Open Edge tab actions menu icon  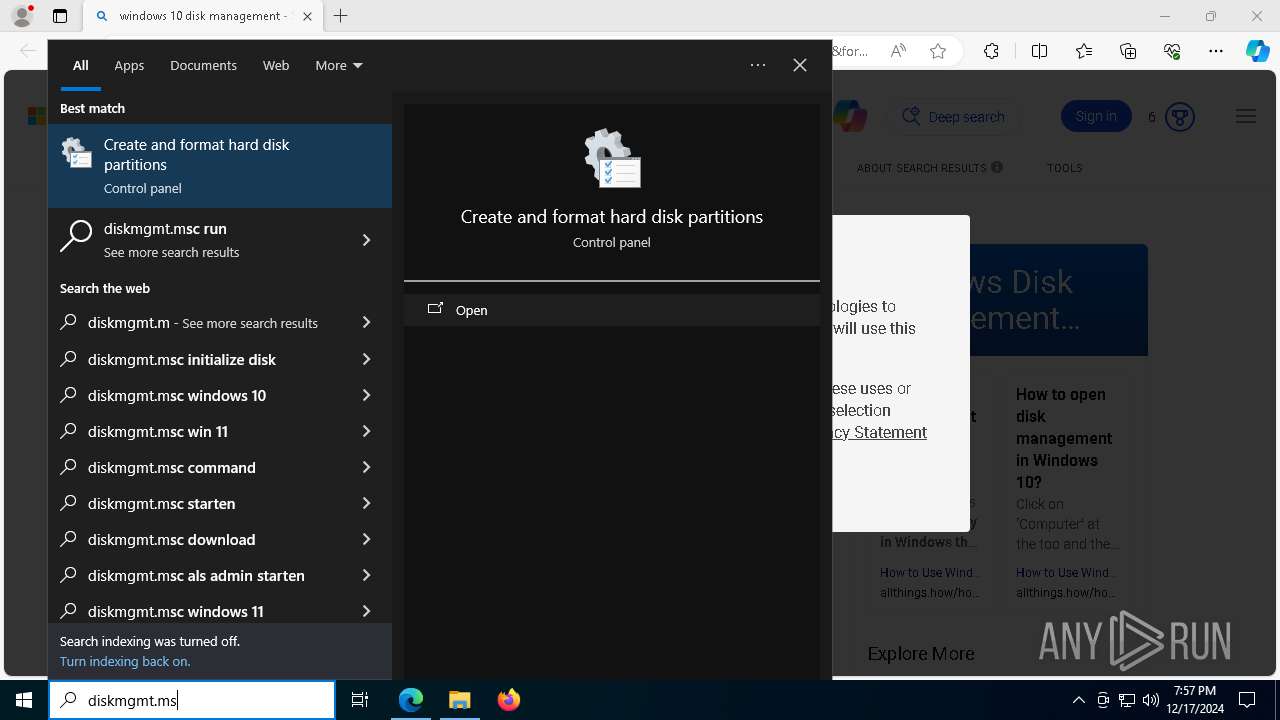coord(60,16)
